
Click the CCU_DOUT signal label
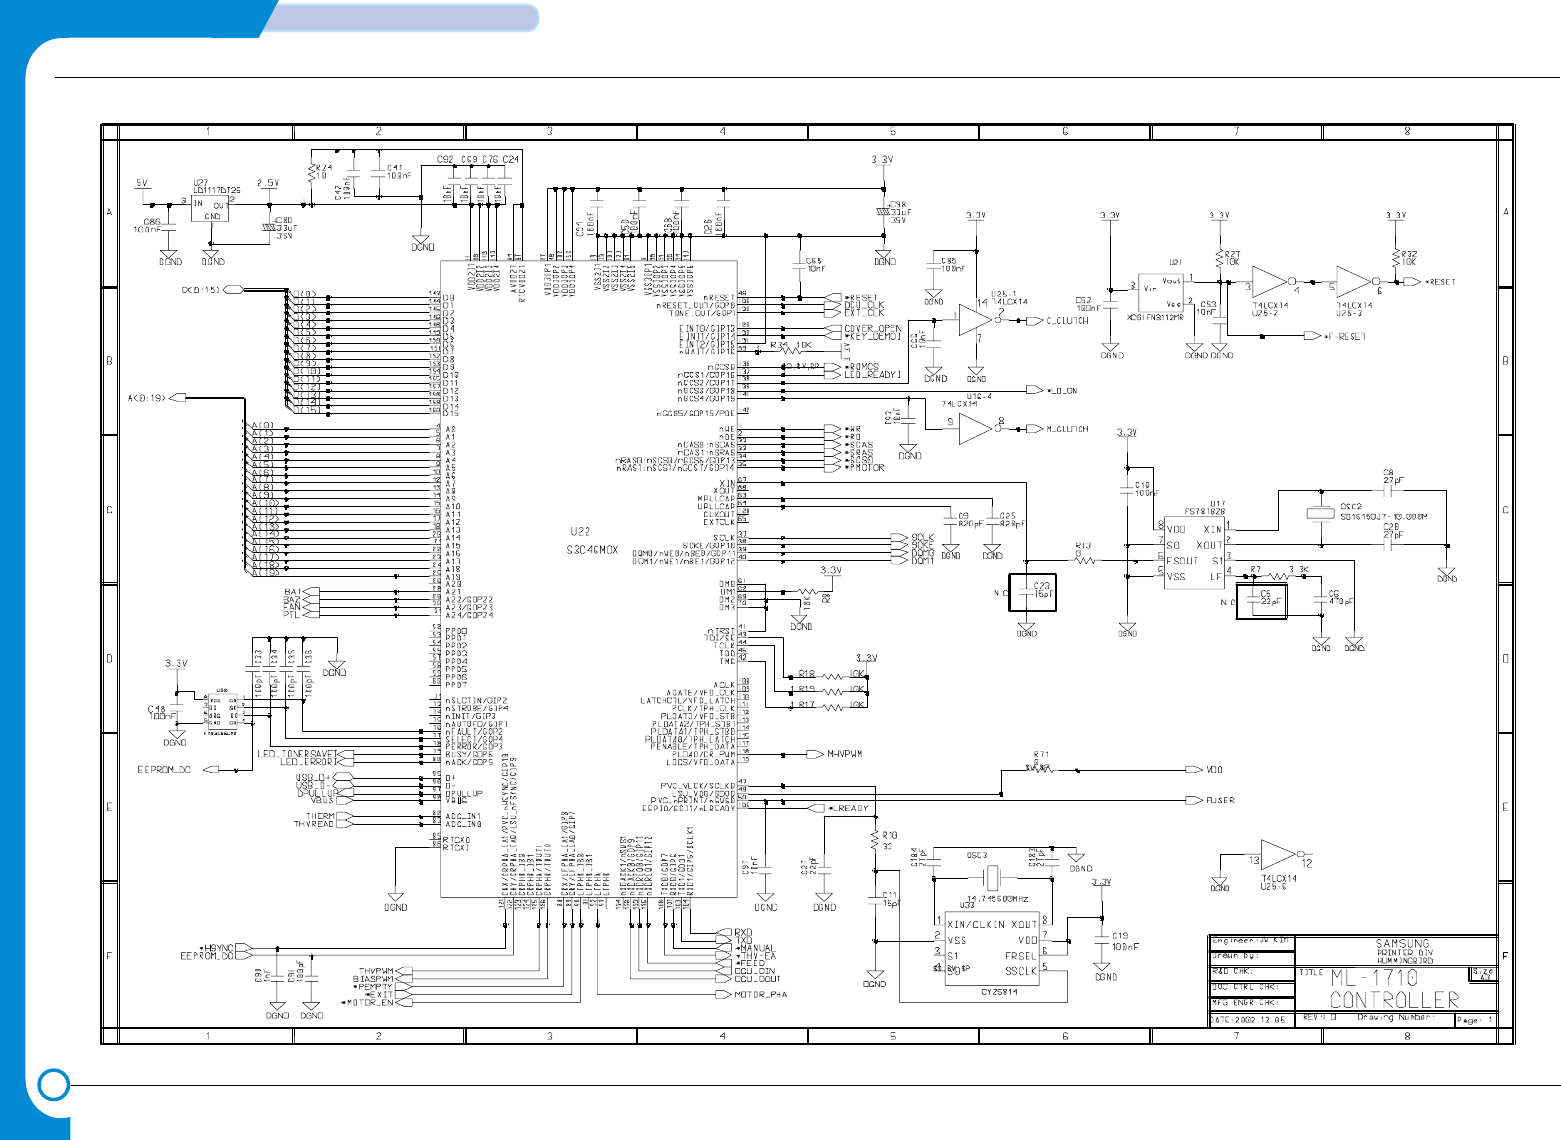click(x=757, y=979)
